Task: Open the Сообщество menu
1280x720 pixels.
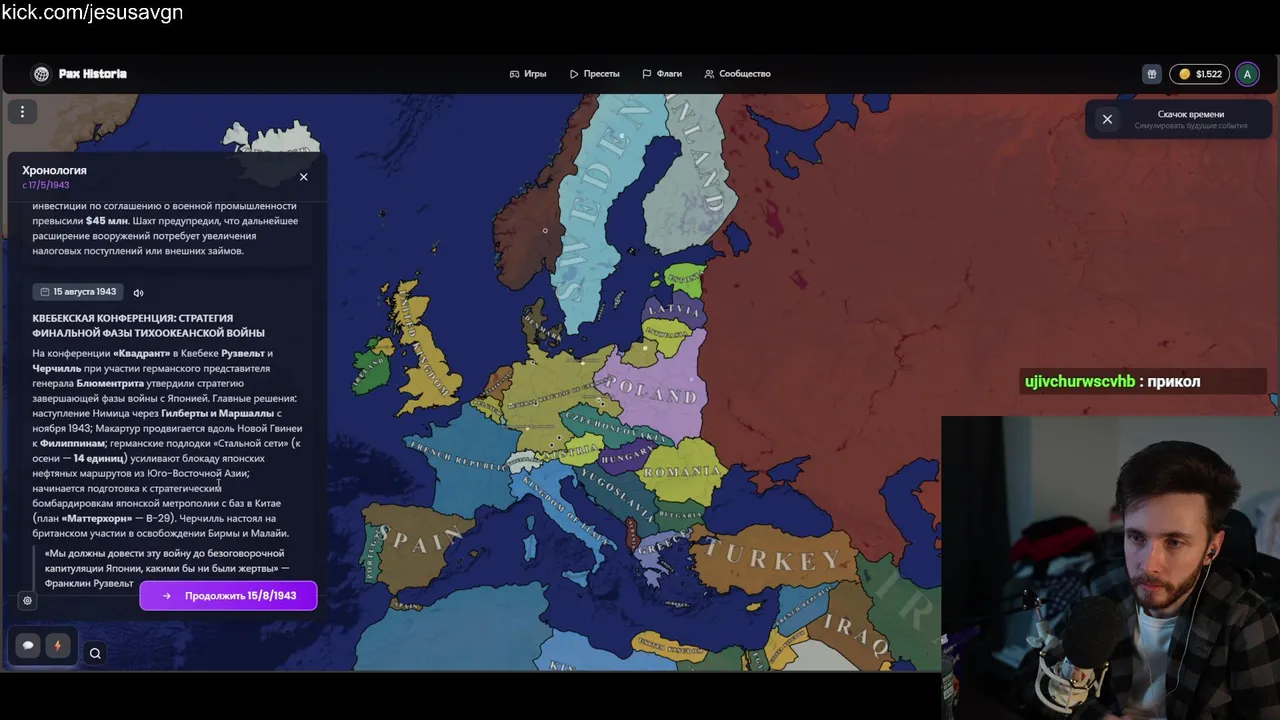Action: [737, 74]
